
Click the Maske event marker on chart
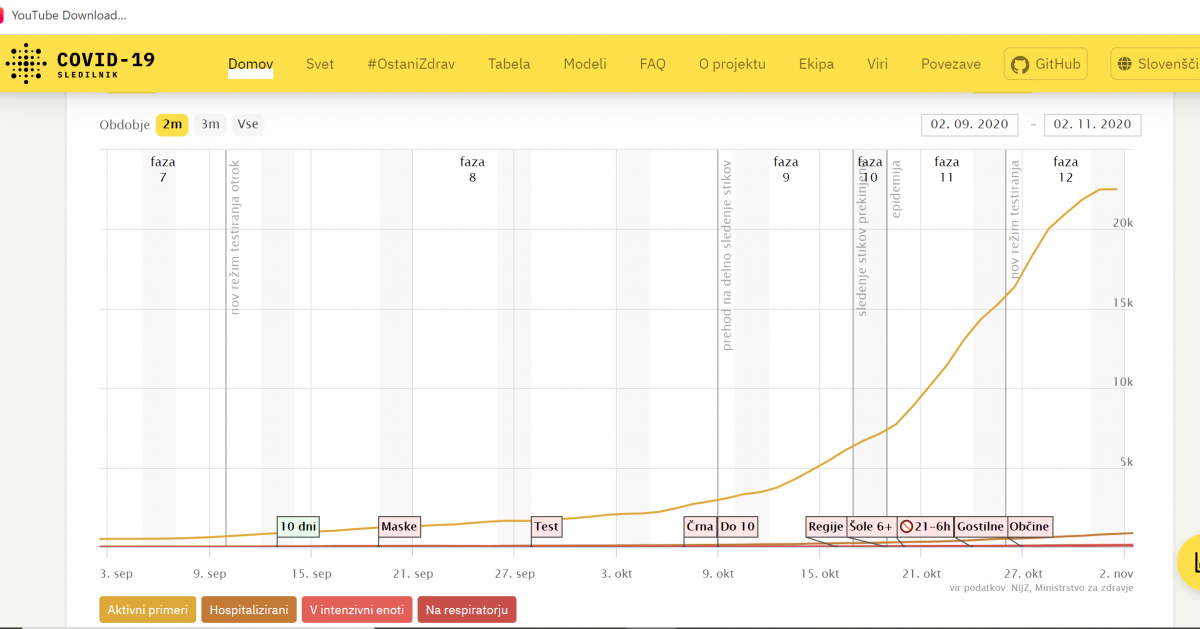[x=399, y=527]
